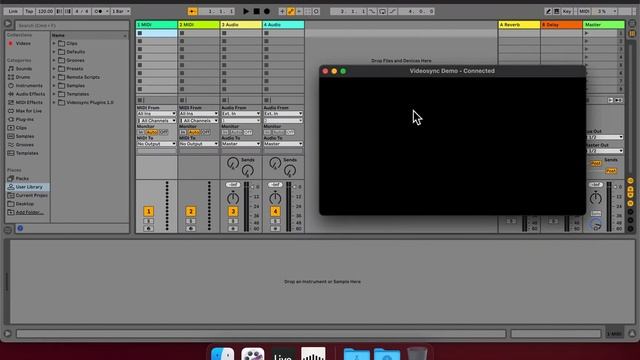This screenshot has width=640, height=360.
Task: Select the Templates category in the sidebar
Action: (x=27, y=153)
